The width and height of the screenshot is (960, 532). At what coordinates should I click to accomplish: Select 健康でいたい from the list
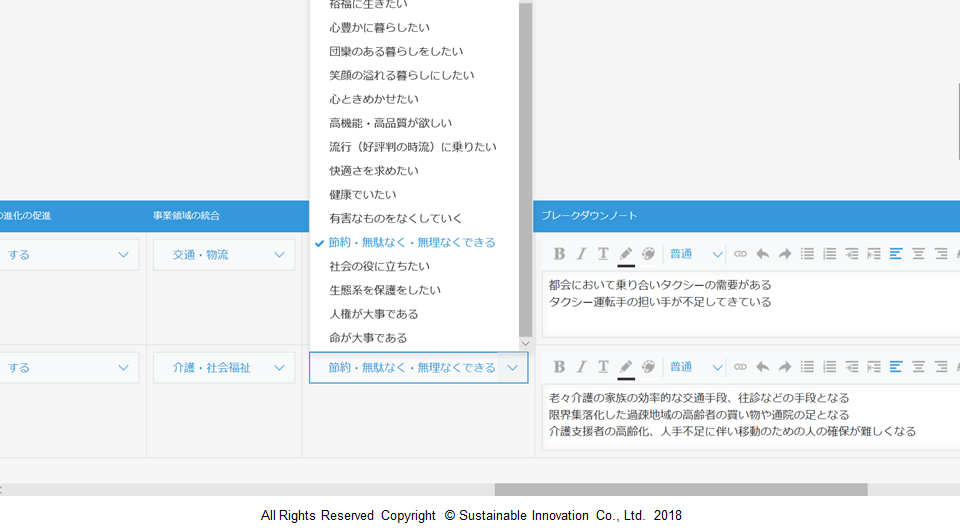point(362,194)
